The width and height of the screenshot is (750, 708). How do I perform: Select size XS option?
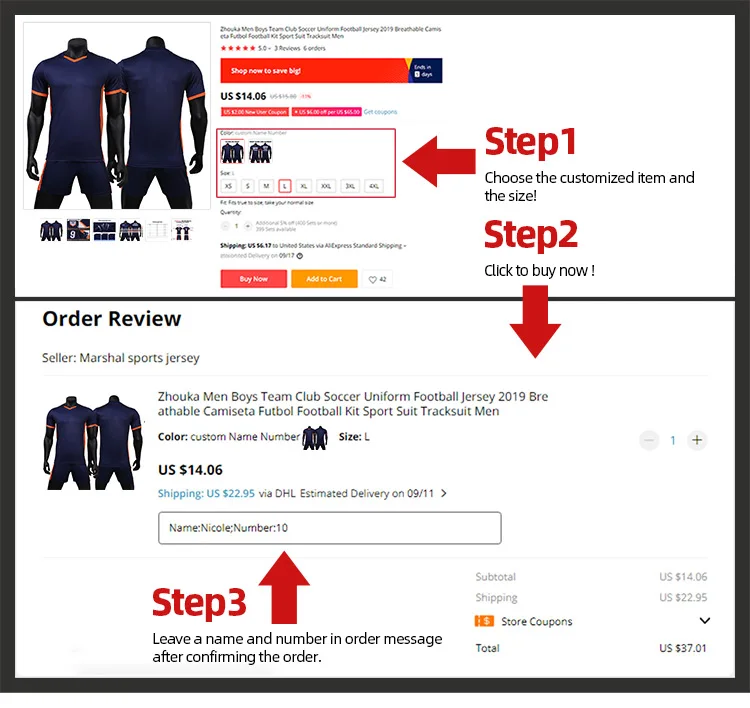229,186
